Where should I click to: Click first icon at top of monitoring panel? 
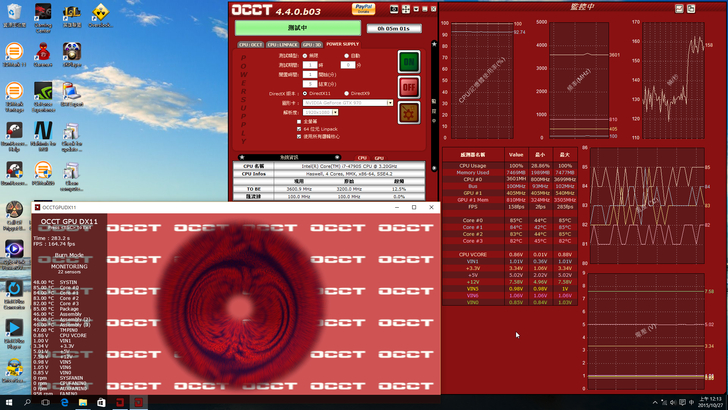[x=679, y=8]
